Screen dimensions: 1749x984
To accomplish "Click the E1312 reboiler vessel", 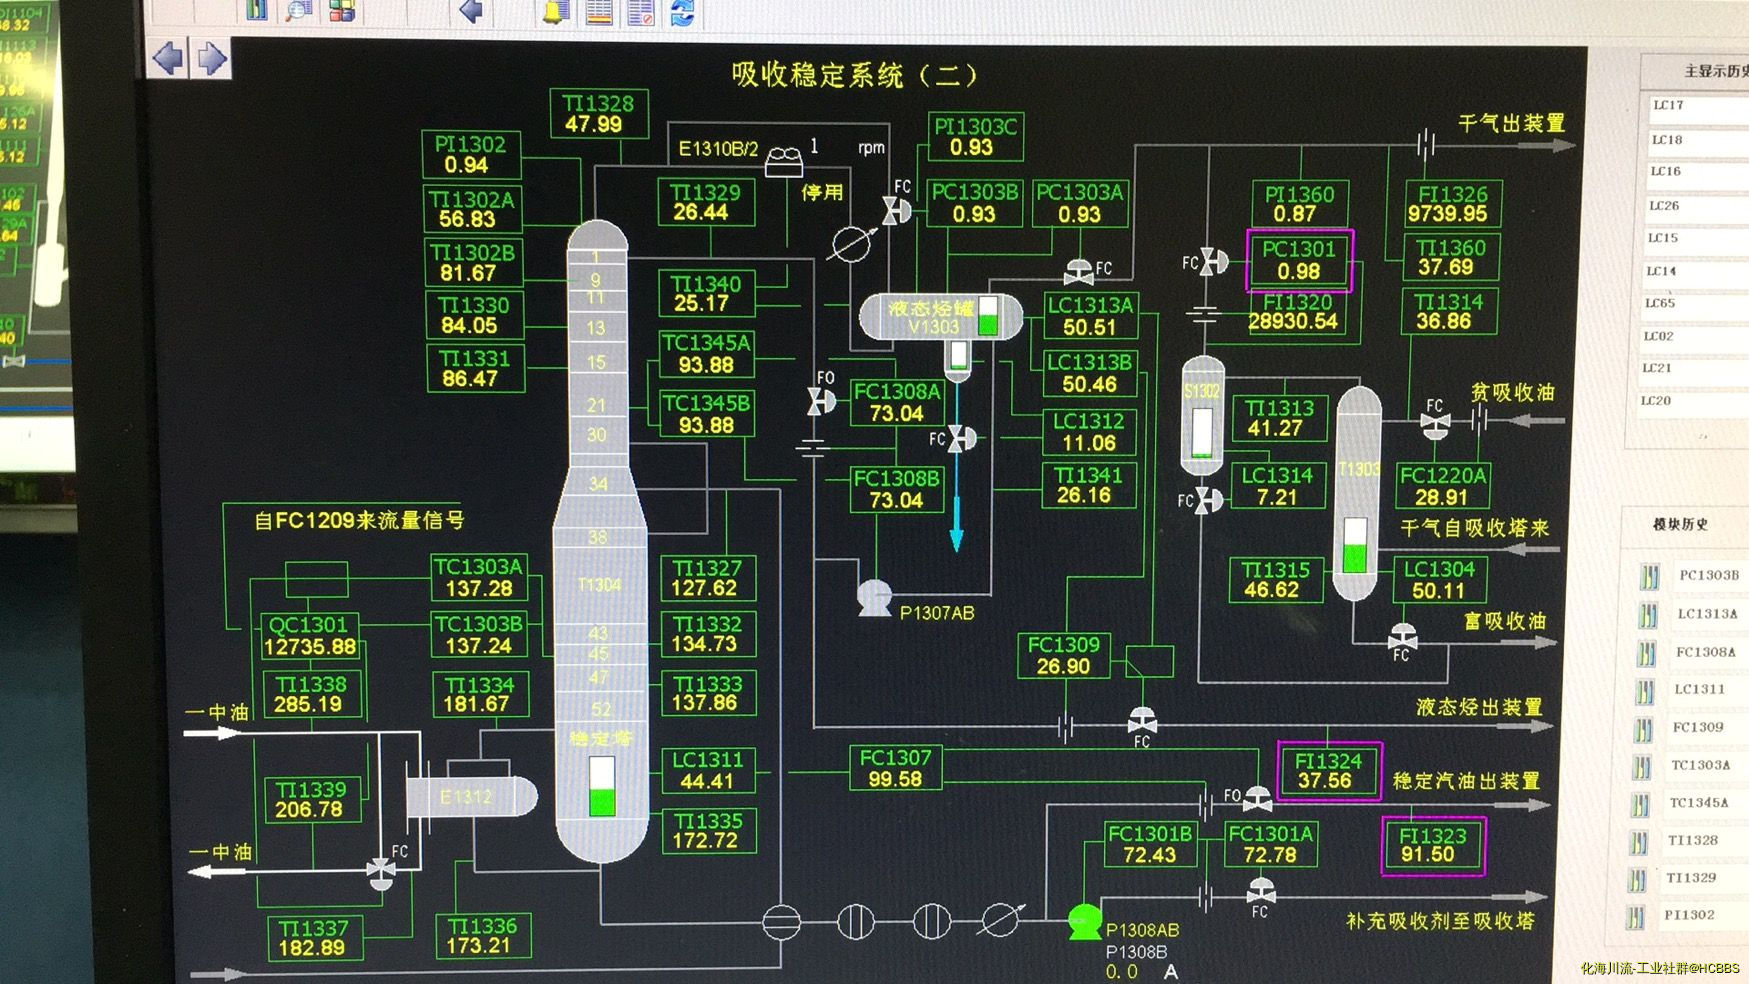I will pos(471,797).
